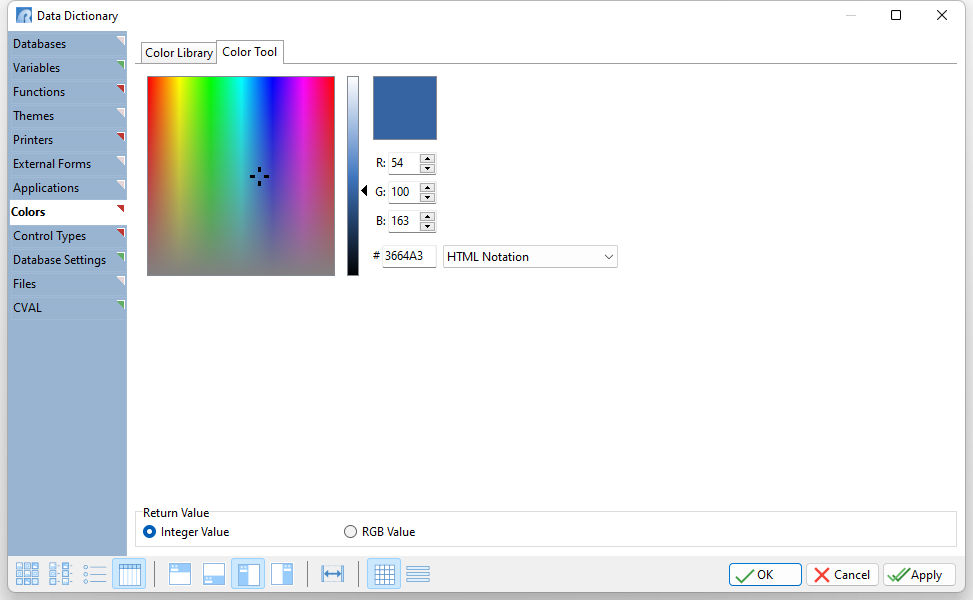
Task: Dock navigation panel on right
Action: [282, 573]
